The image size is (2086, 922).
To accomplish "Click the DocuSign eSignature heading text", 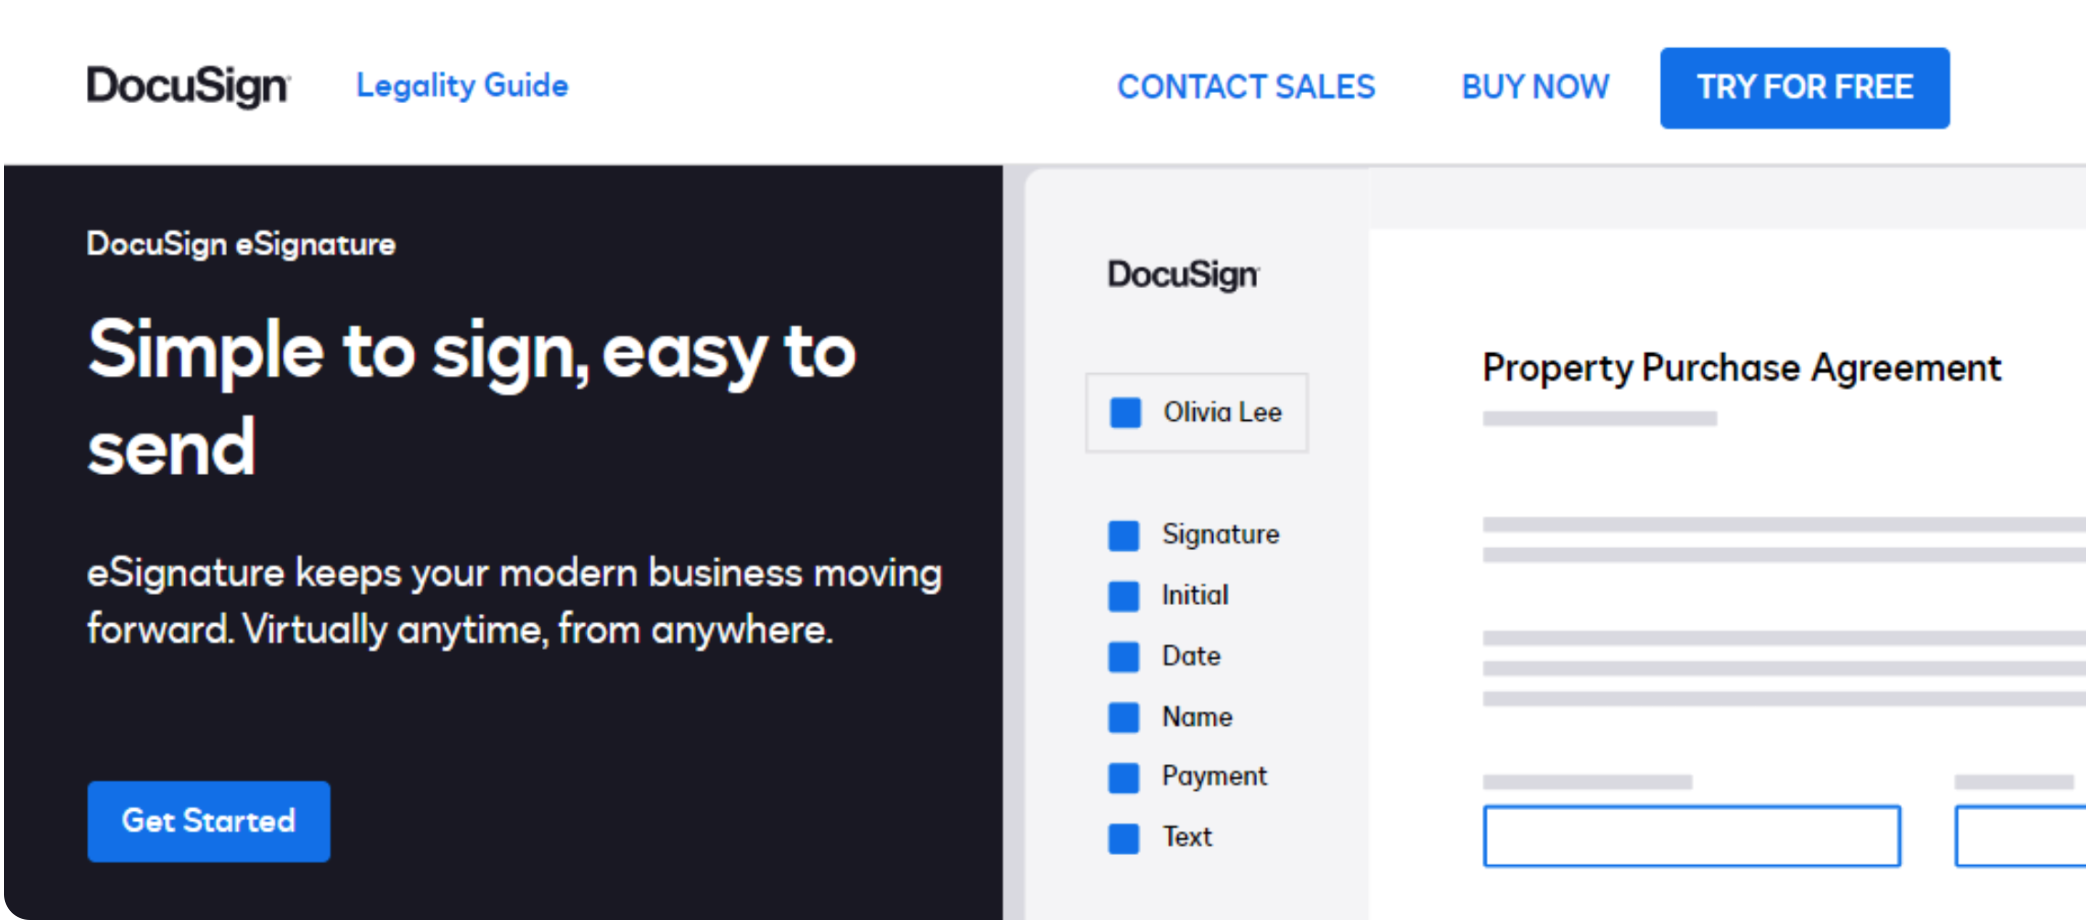I will pos(241,244).
